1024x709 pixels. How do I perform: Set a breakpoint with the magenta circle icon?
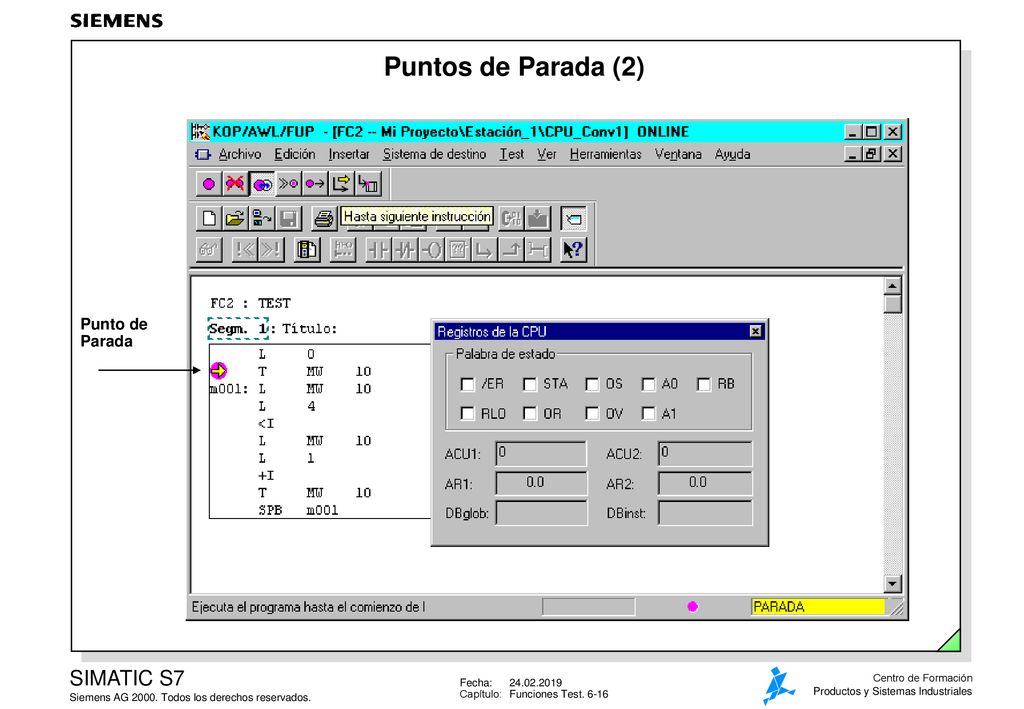pos(208,184)
